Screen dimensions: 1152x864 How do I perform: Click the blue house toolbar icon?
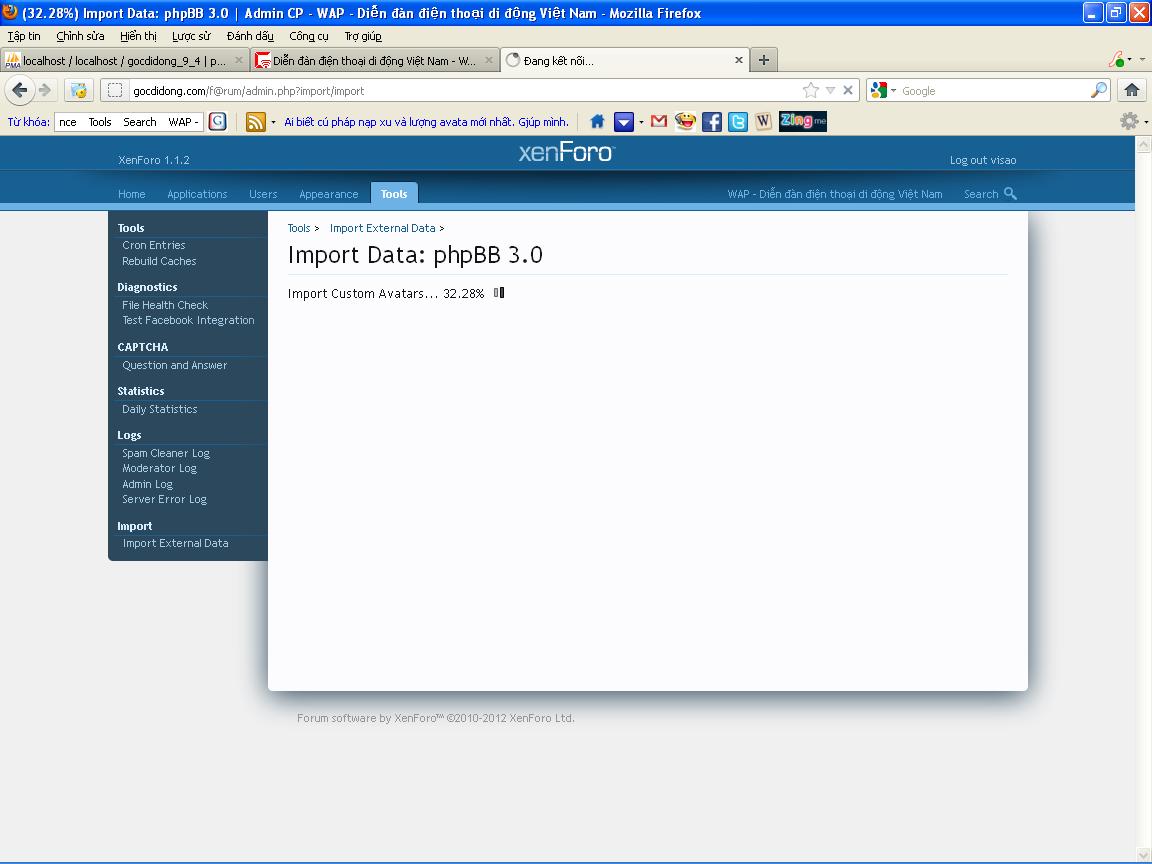click(597, 121)
